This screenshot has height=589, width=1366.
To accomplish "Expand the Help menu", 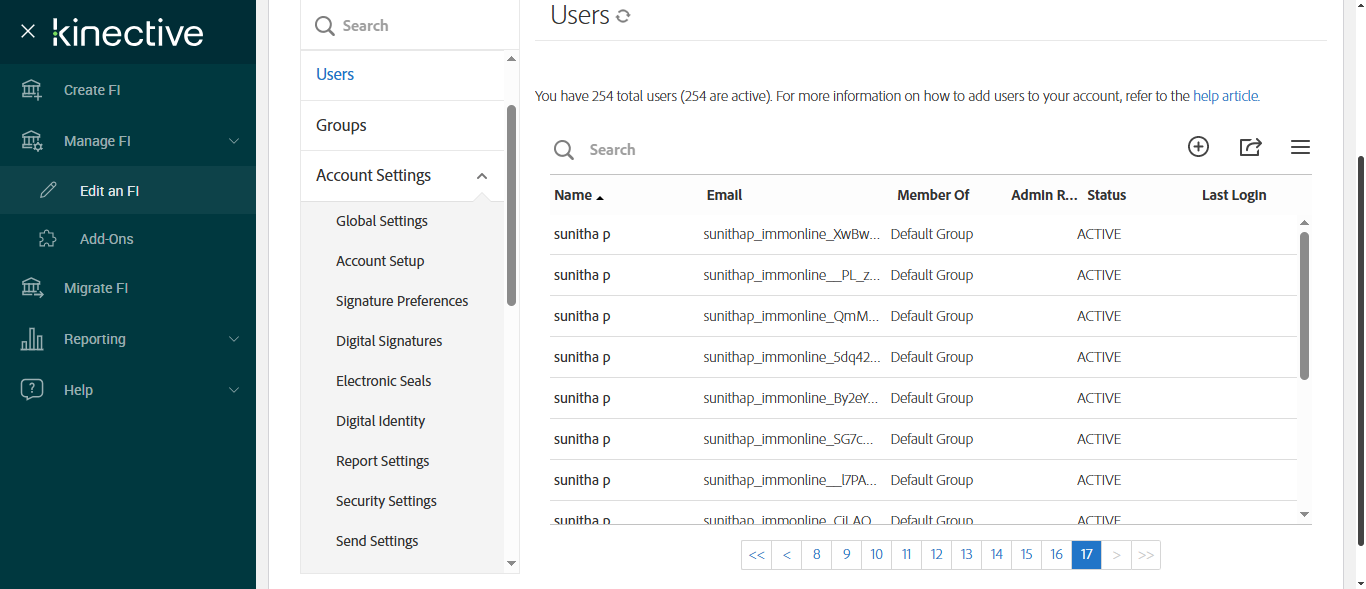I will tap(234, 390).
